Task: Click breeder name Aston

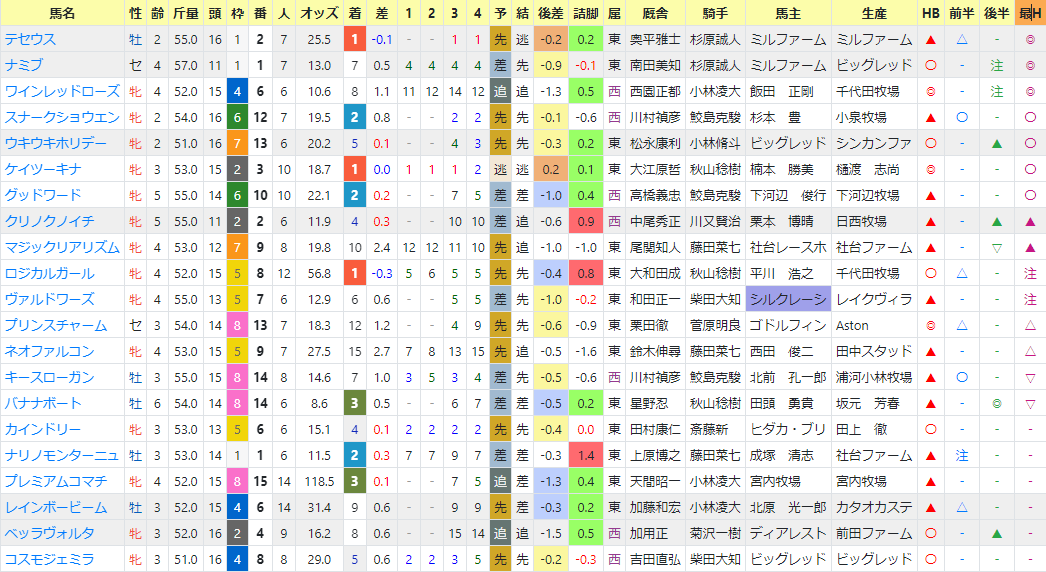Action: tap(852, 326)
